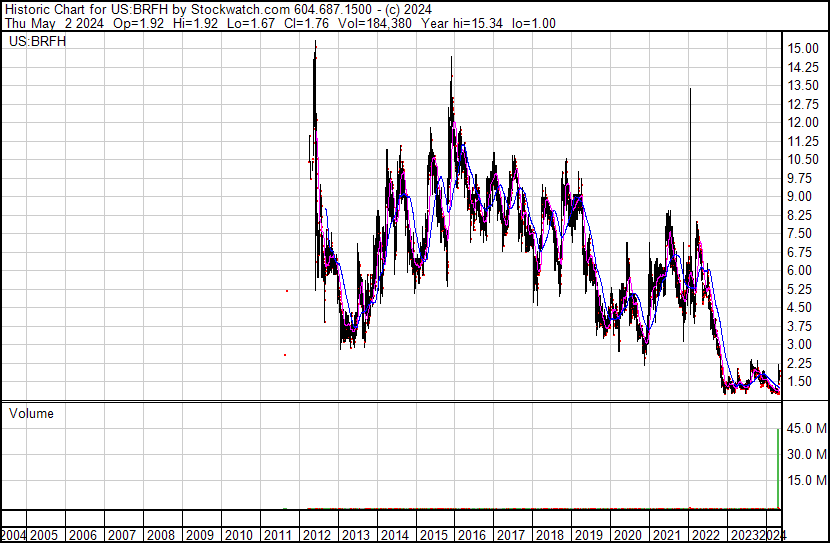Image resolution: width=830 pixels, height=543 pixels.
Task: Click the tall green volume spike bar
Action: tap(778, 469)
